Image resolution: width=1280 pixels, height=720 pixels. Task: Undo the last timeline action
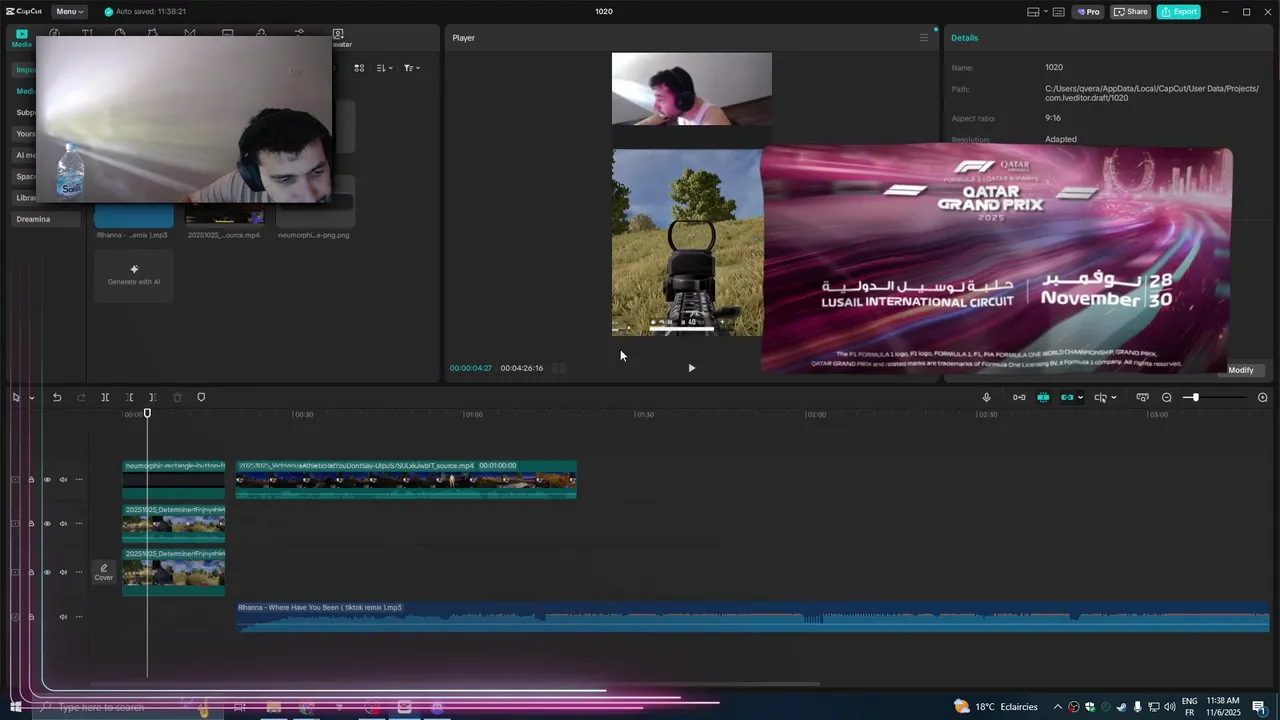click(57, 398)
